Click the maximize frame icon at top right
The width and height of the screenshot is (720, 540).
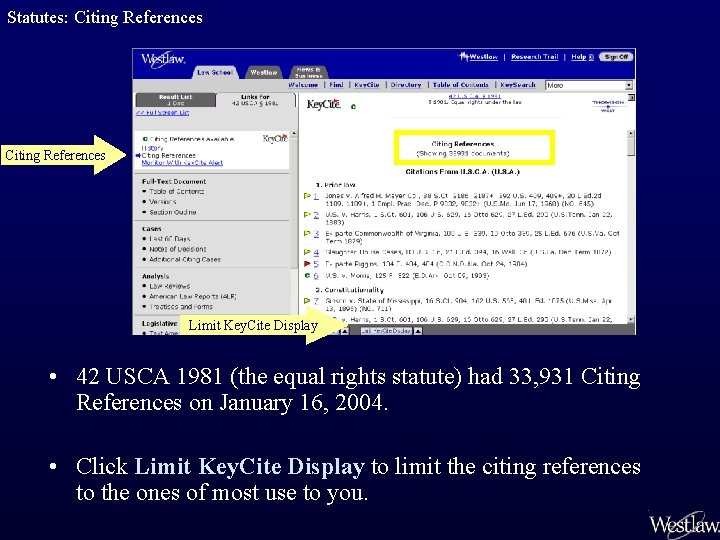tap(631, 97)
